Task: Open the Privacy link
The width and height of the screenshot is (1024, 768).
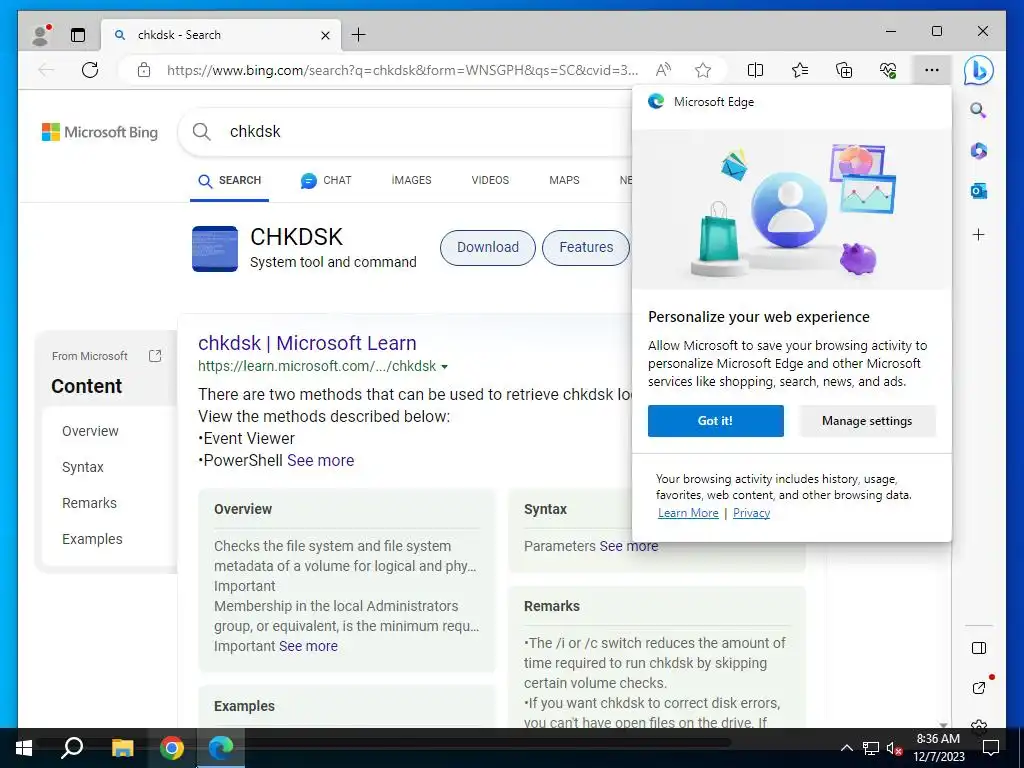Action: [x=751, y=513]
